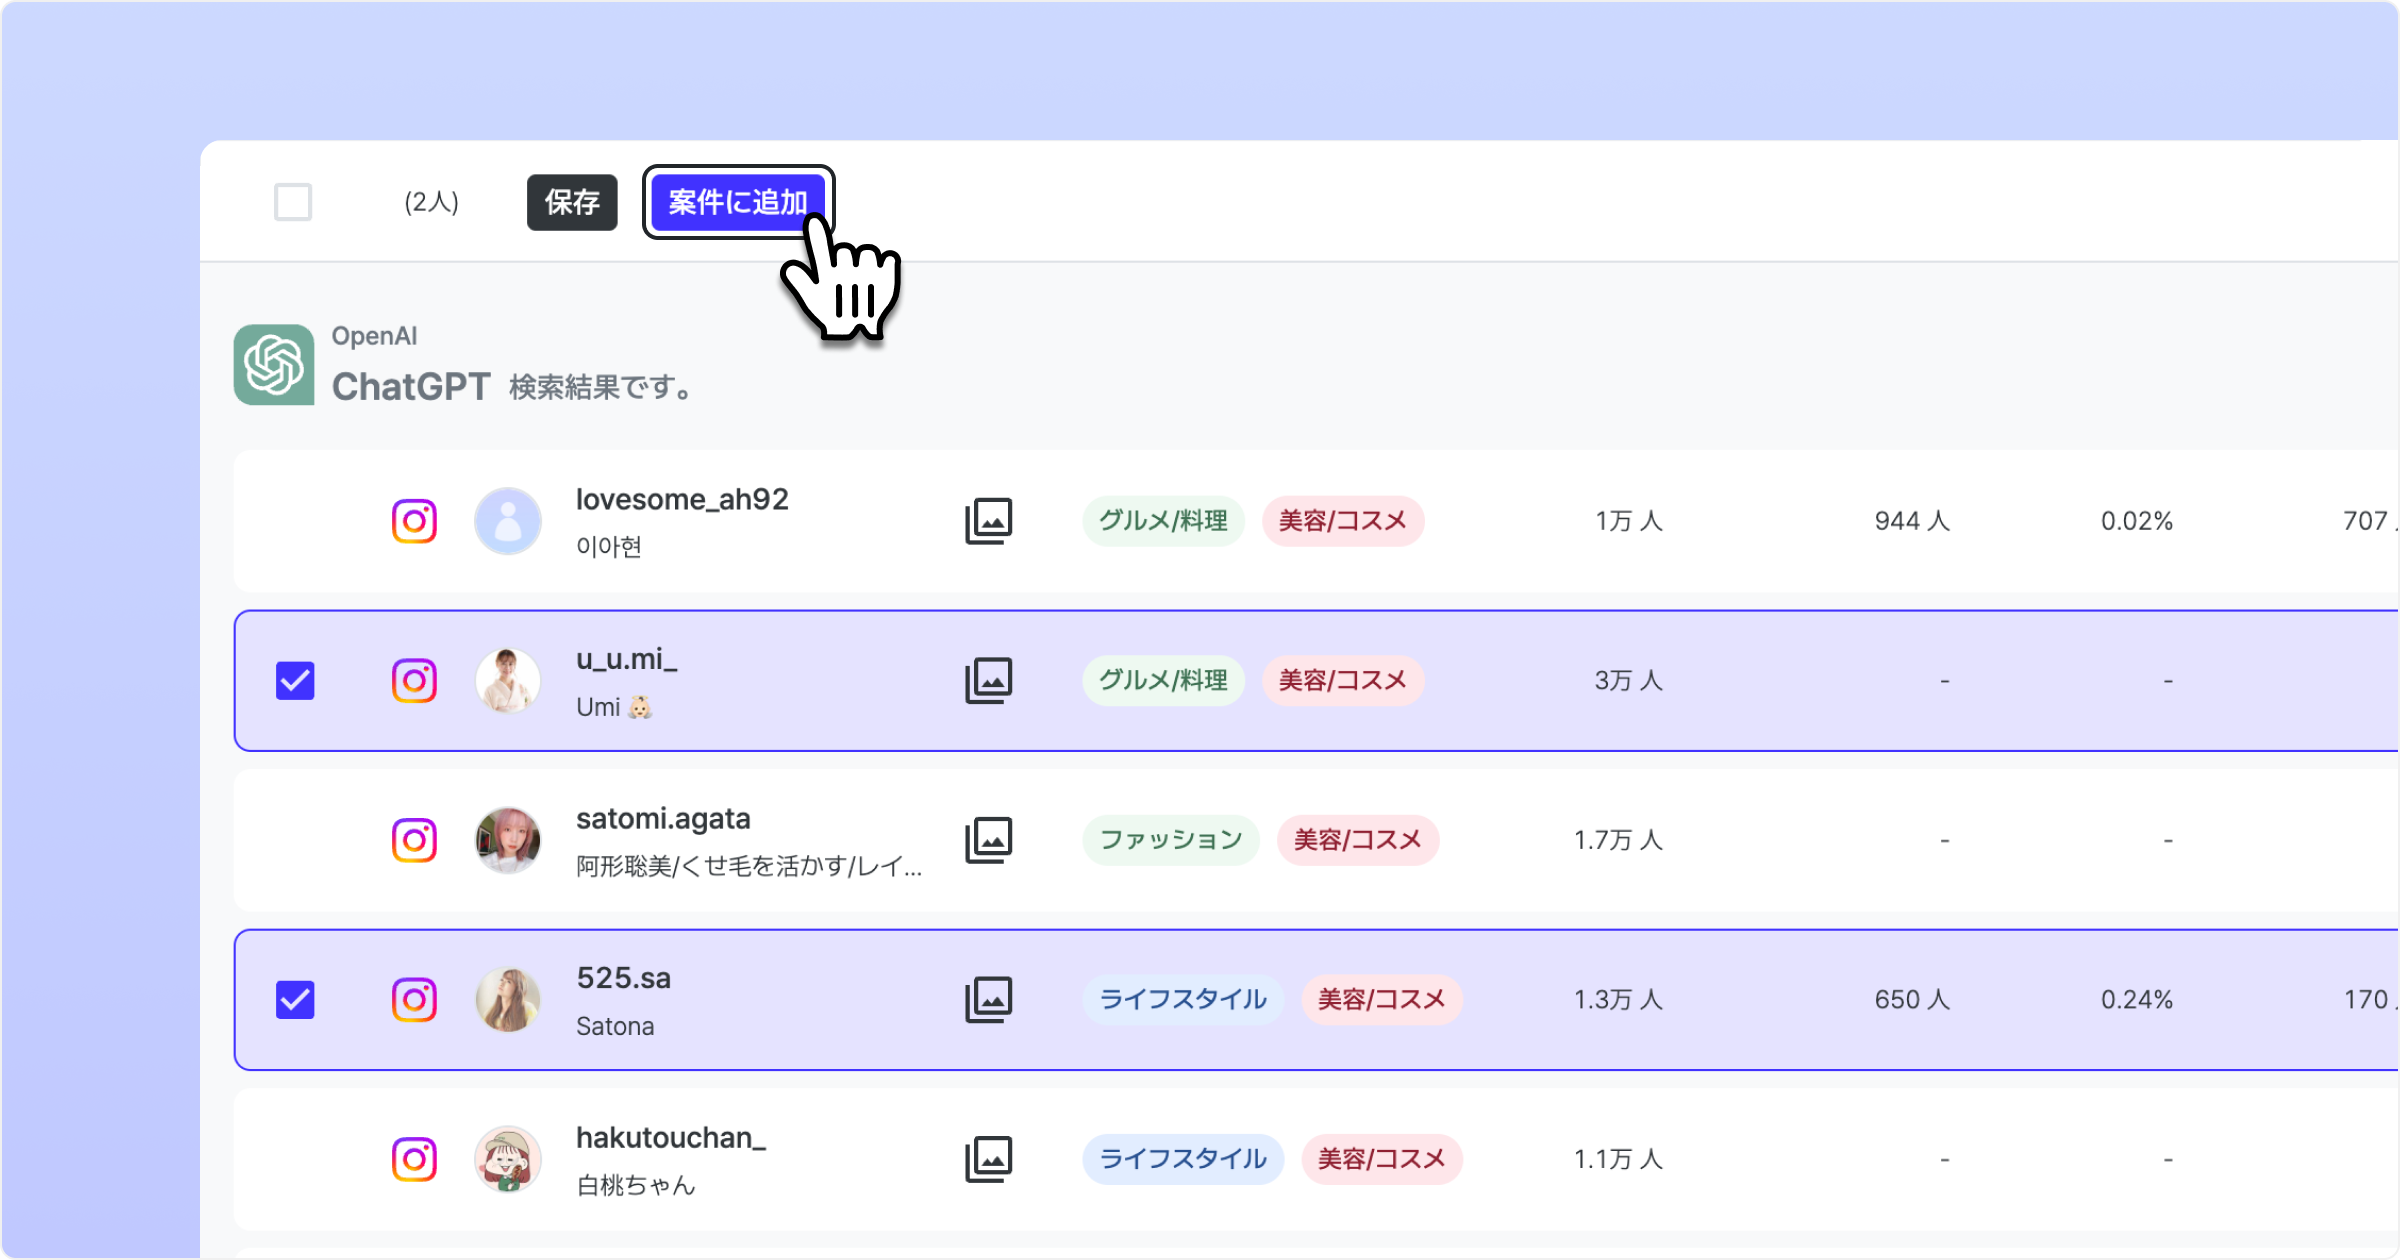Viewport: 2400px width, 1260px height.
Task: Uncheck the u_u.mi_ row checkbox
Action: pos(295,681)
